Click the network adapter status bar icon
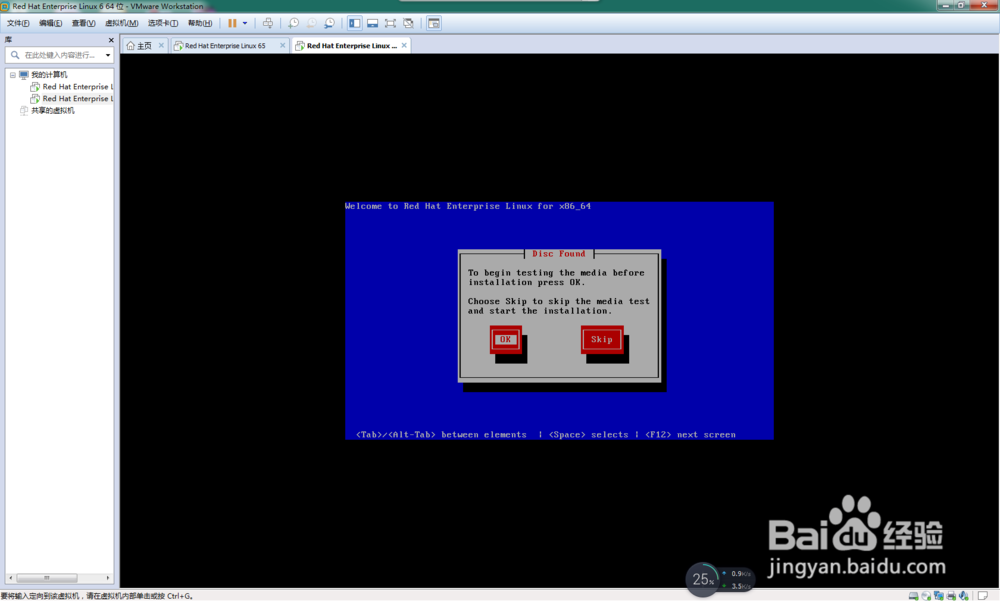This screenshot has height=601, width=1000. 939,596
